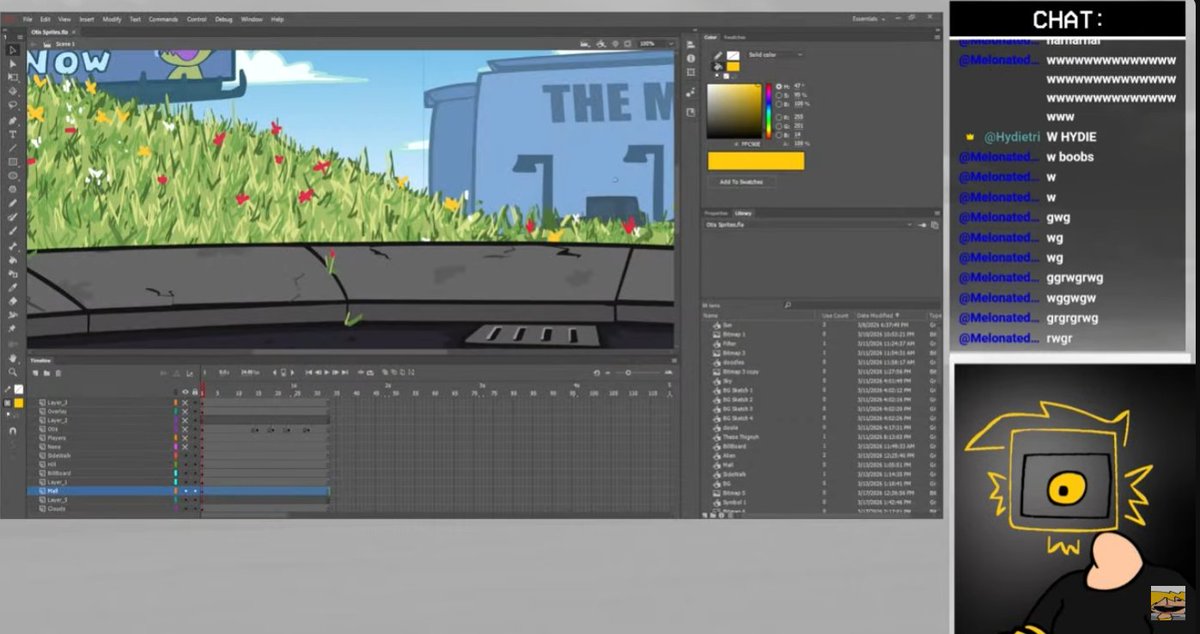Toggle the Loop playback icon
The height and width of the screenshot is (634, 1200).
point(372,372)
